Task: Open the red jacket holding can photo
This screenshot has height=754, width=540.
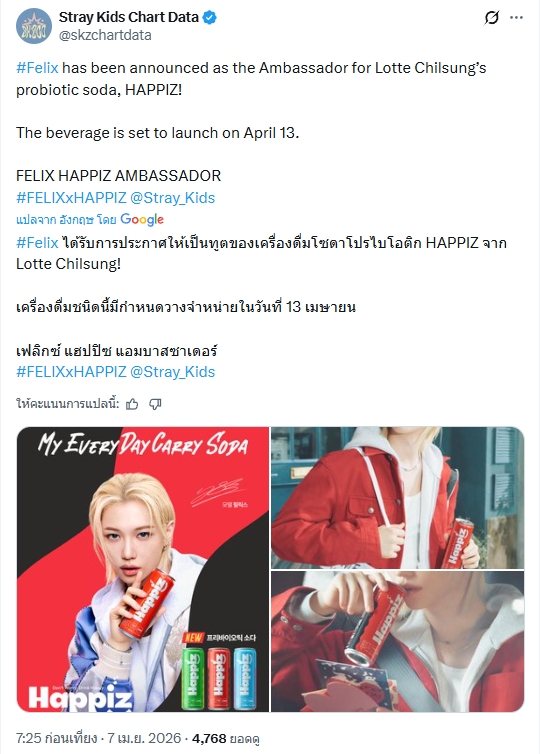Action: (398, 498)
